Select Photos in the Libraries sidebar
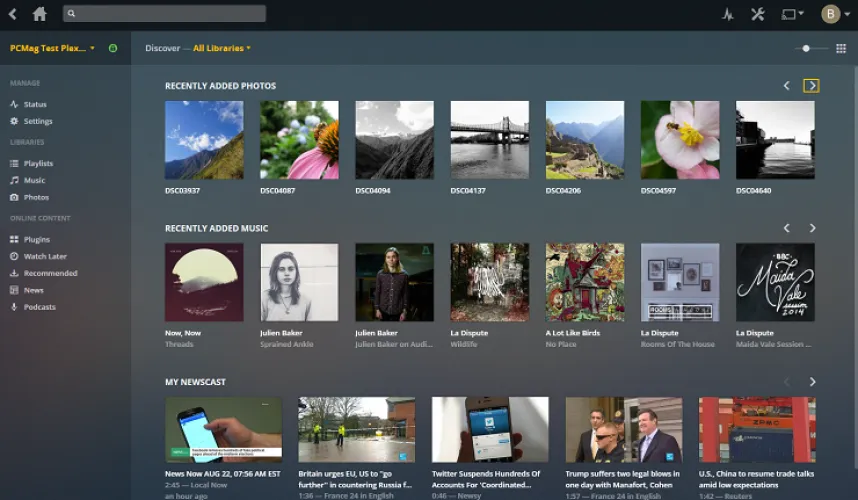Image resolution: width=858 pixels, height=500 pixels. click(36, 198)
